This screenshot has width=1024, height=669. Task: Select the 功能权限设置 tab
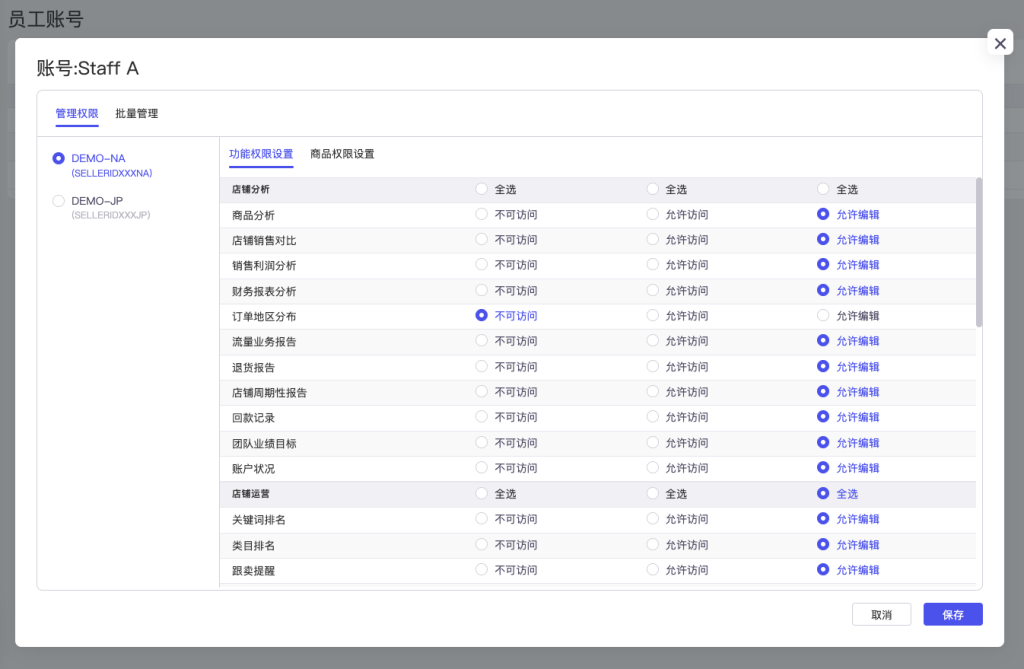pyautogui.click(x=261, y=154)
